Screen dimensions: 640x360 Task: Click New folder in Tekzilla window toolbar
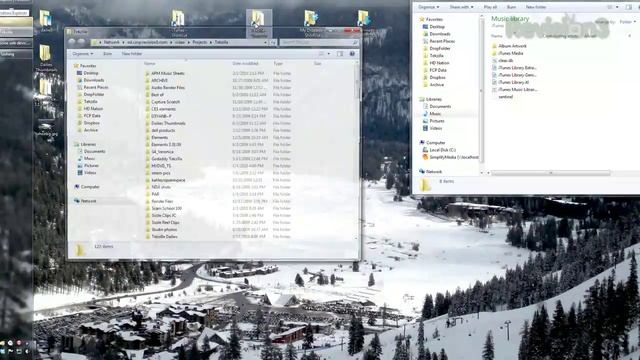(x=132, y=53)
